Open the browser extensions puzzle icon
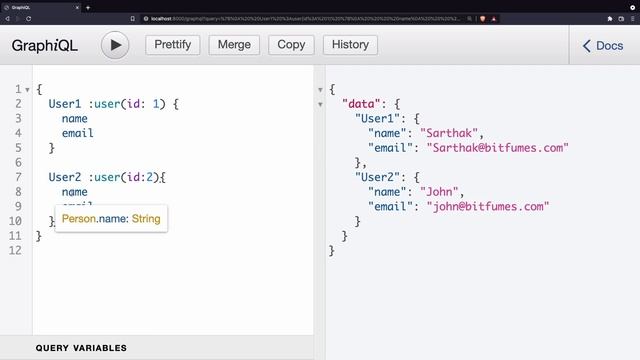 pos(610,19)
